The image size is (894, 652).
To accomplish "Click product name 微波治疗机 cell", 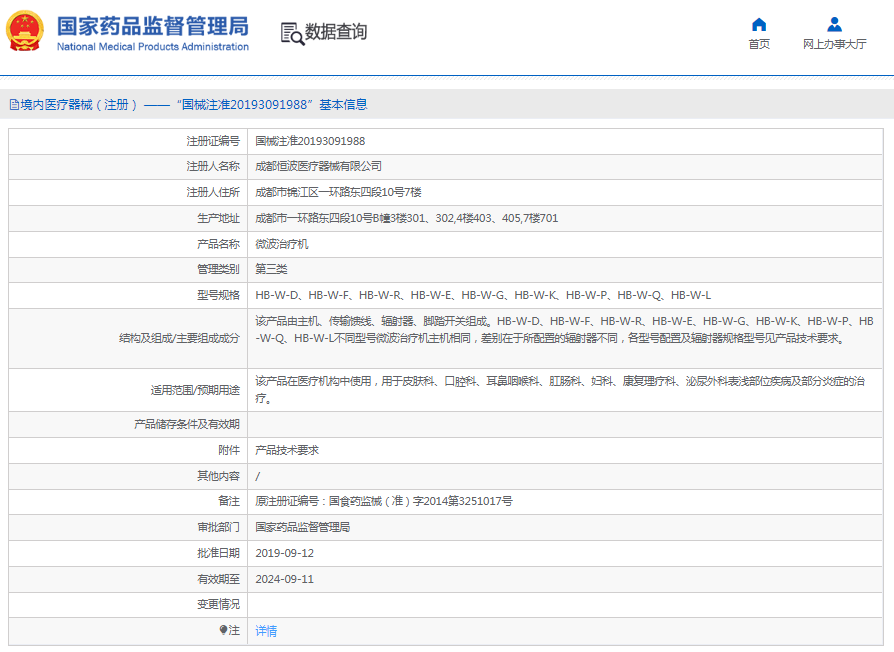I will (x=282, y=244).
